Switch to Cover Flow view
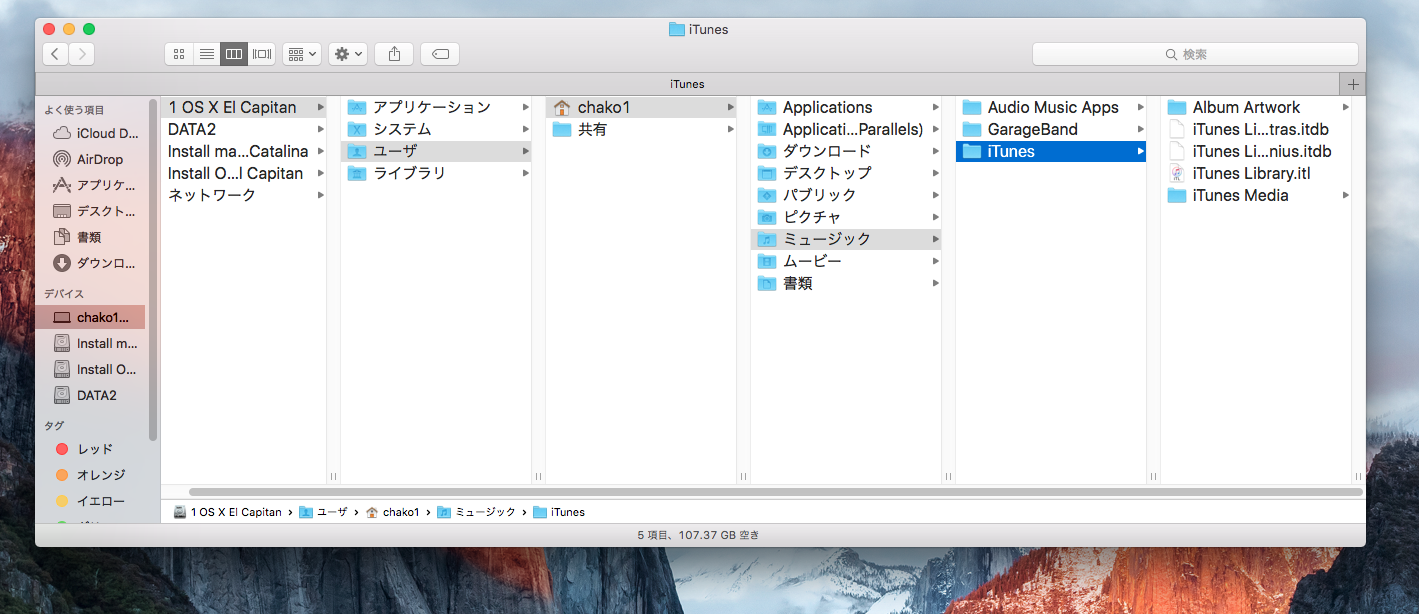The width and height of the screenshot is (1419, 614). [x=262, y=54]
